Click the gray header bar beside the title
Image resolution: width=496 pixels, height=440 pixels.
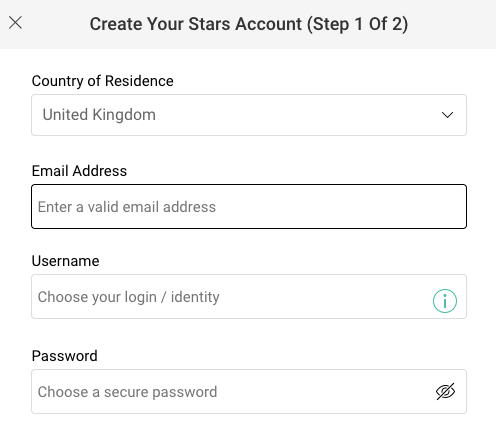point(450,24)
